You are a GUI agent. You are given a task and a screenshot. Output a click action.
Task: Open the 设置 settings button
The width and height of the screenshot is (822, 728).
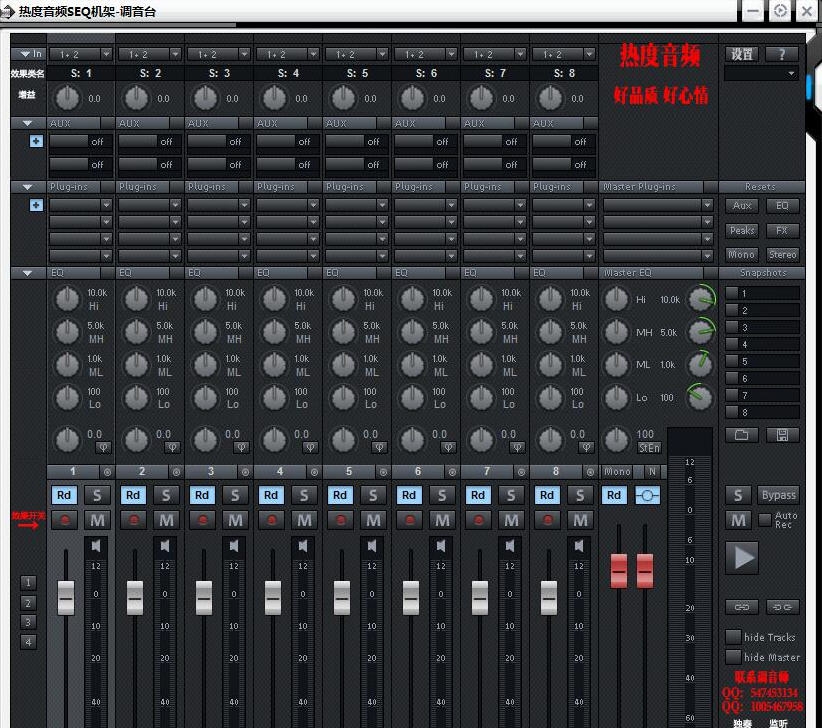coord(741,54)
